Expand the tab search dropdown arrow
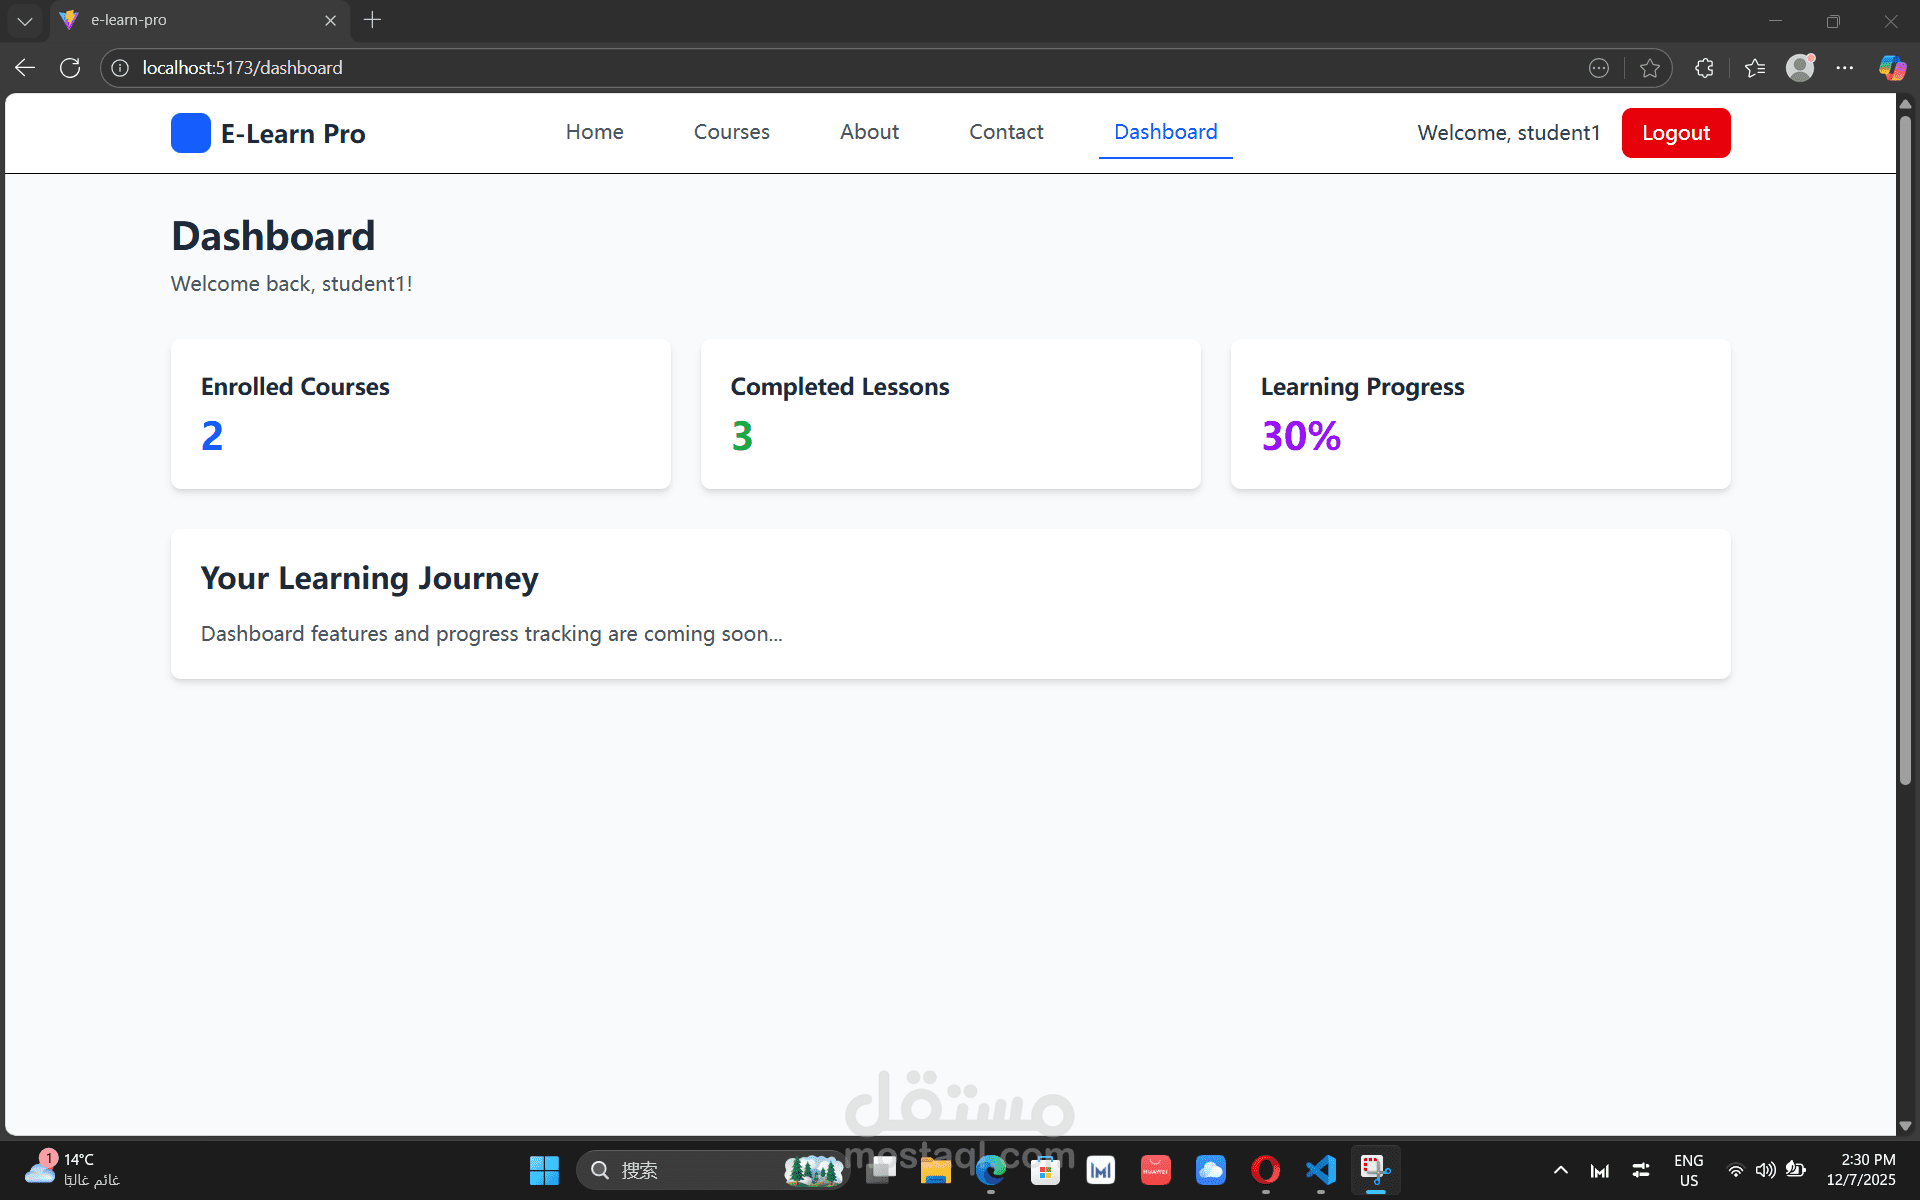Viewport: 1920px width, 1200px height. pyautogui.click(x=25, y=20)
